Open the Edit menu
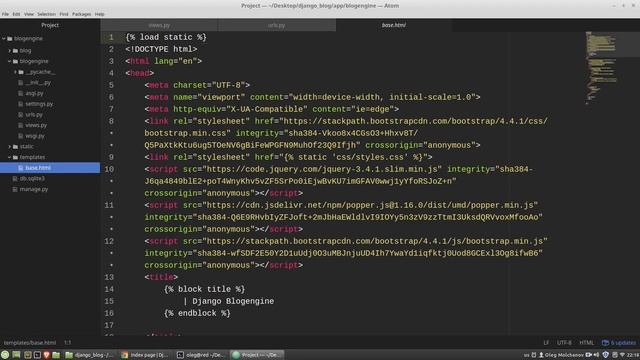 [16, 14]
